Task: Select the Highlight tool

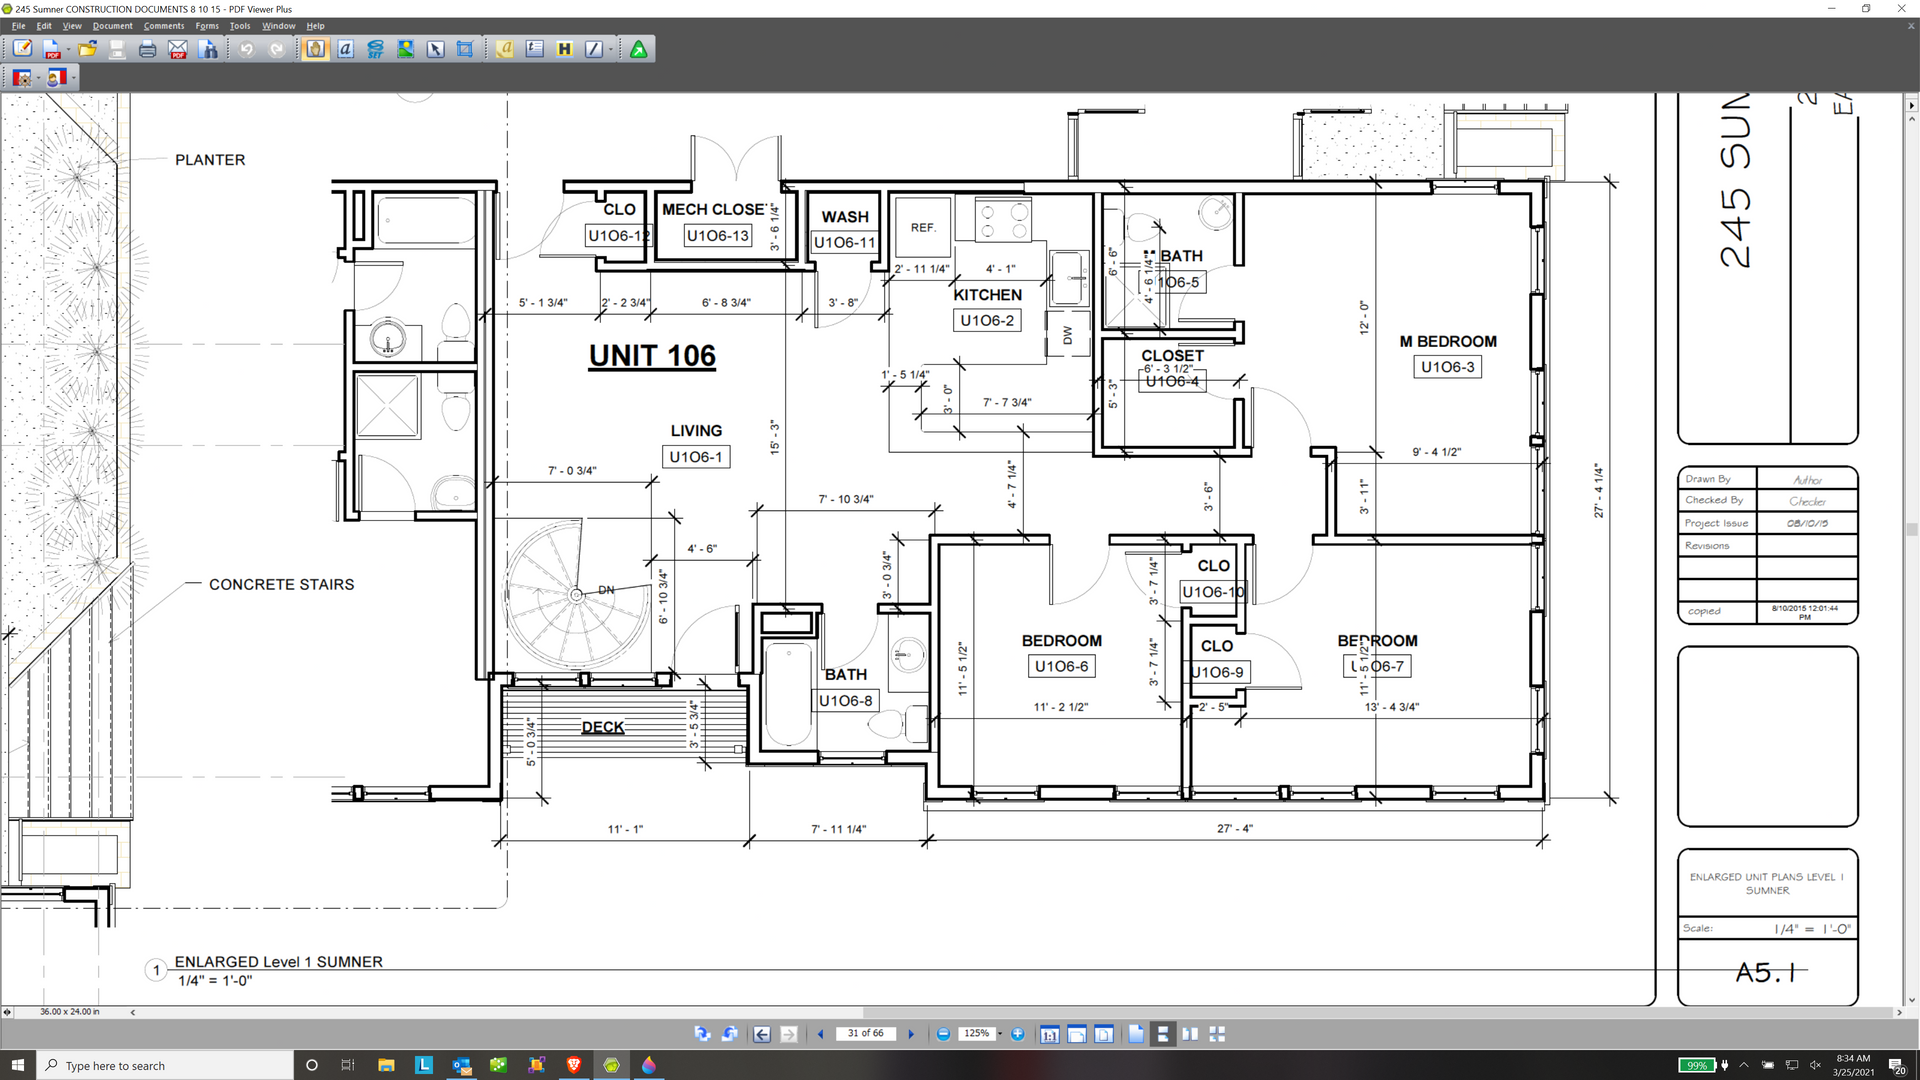Action: click(564, 49)
